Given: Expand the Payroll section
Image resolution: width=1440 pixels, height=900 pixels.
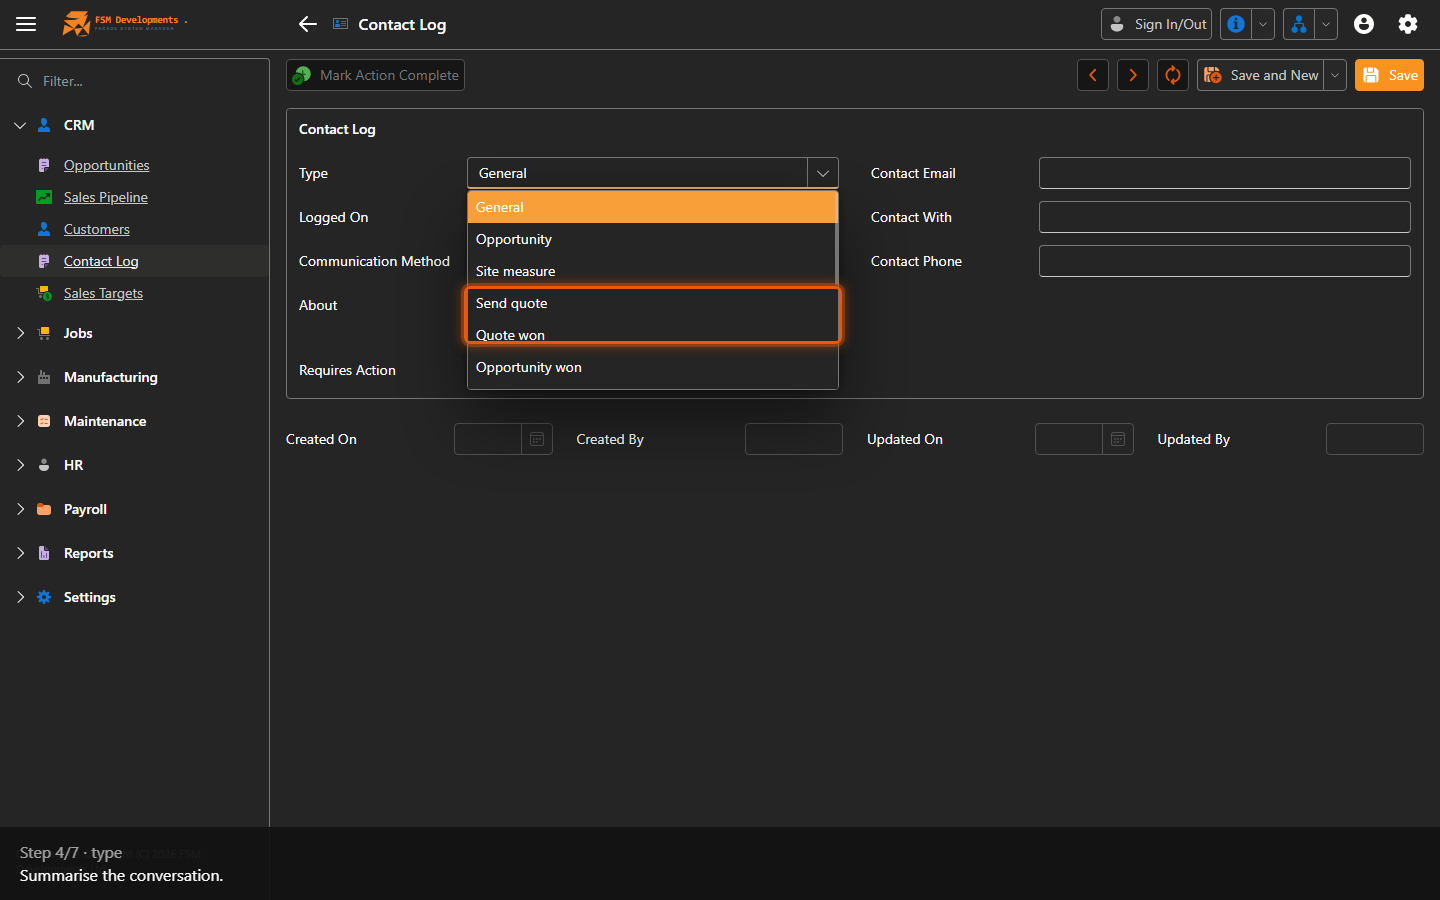Looking at the screenshot, I should pos(20,509).
